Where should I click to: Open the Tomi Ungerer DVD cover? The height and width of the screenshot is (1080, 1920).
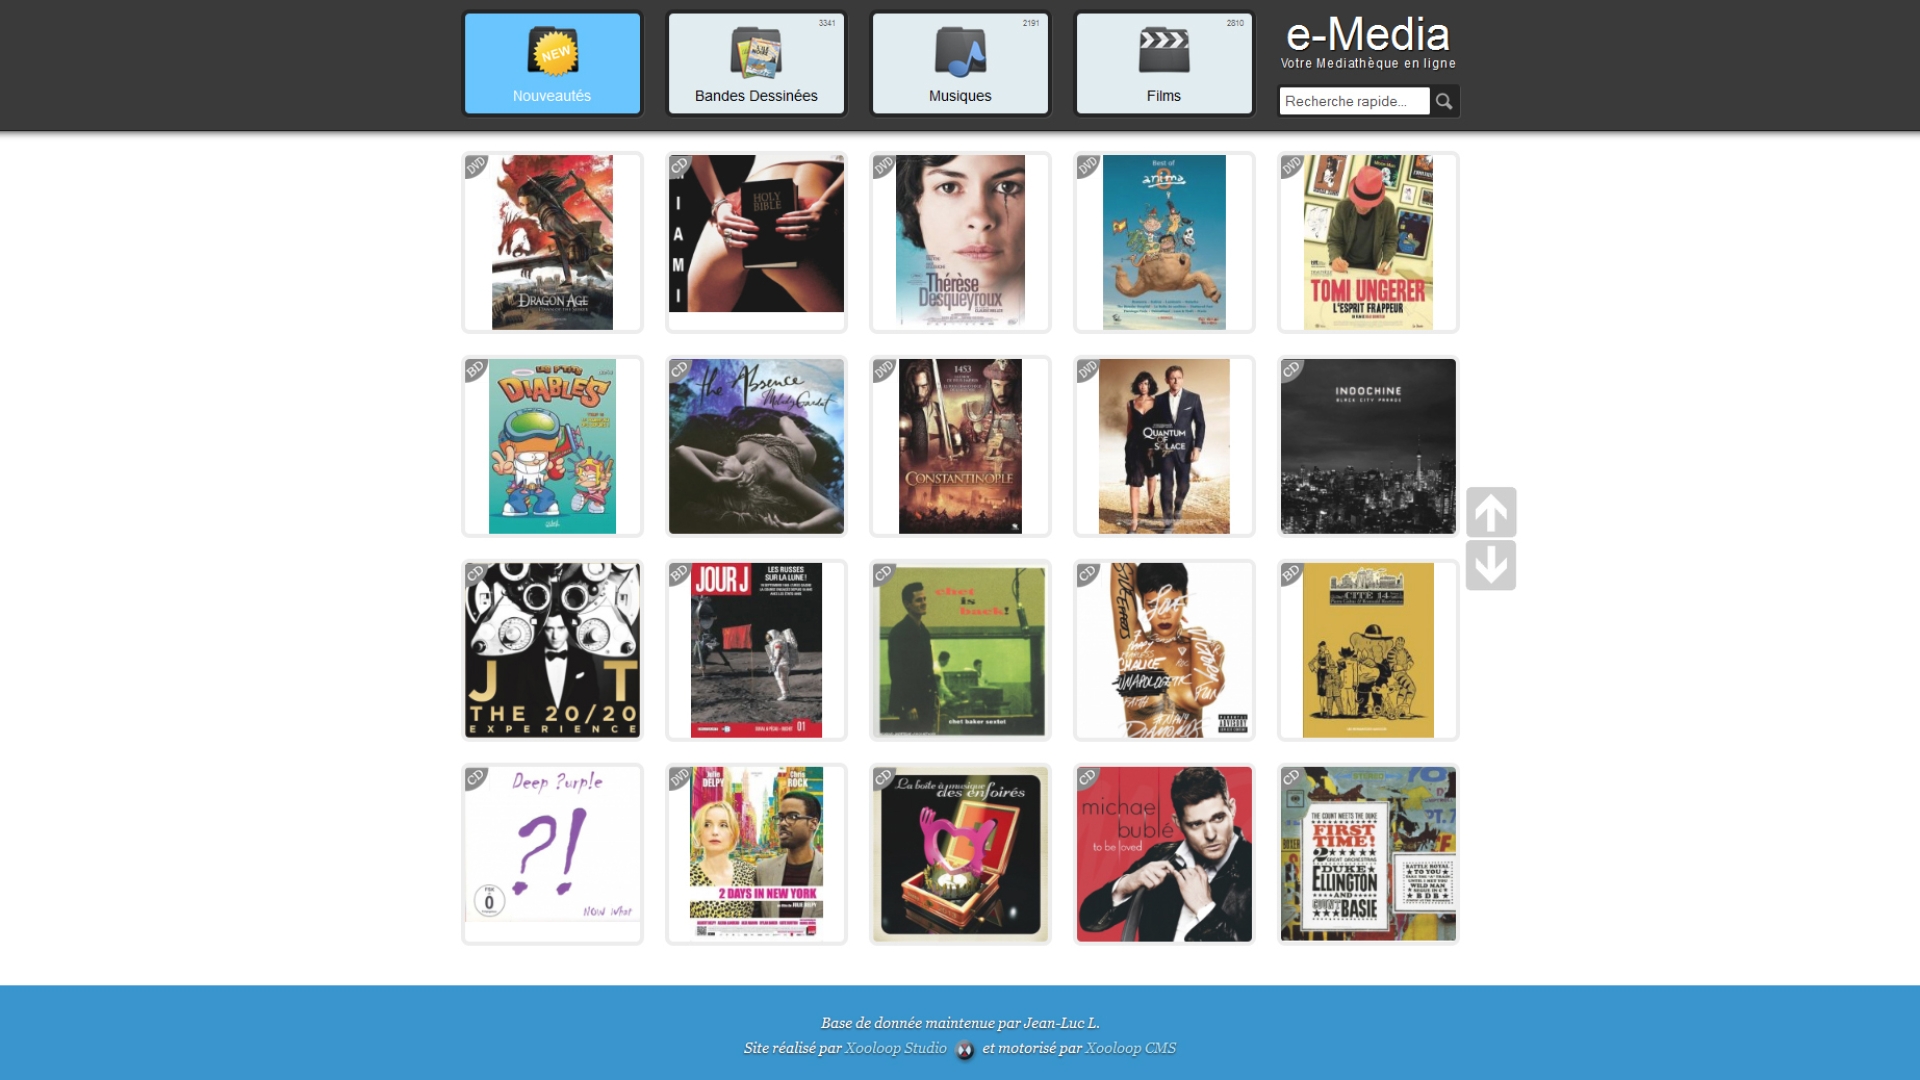click(x=1368, y=242)
